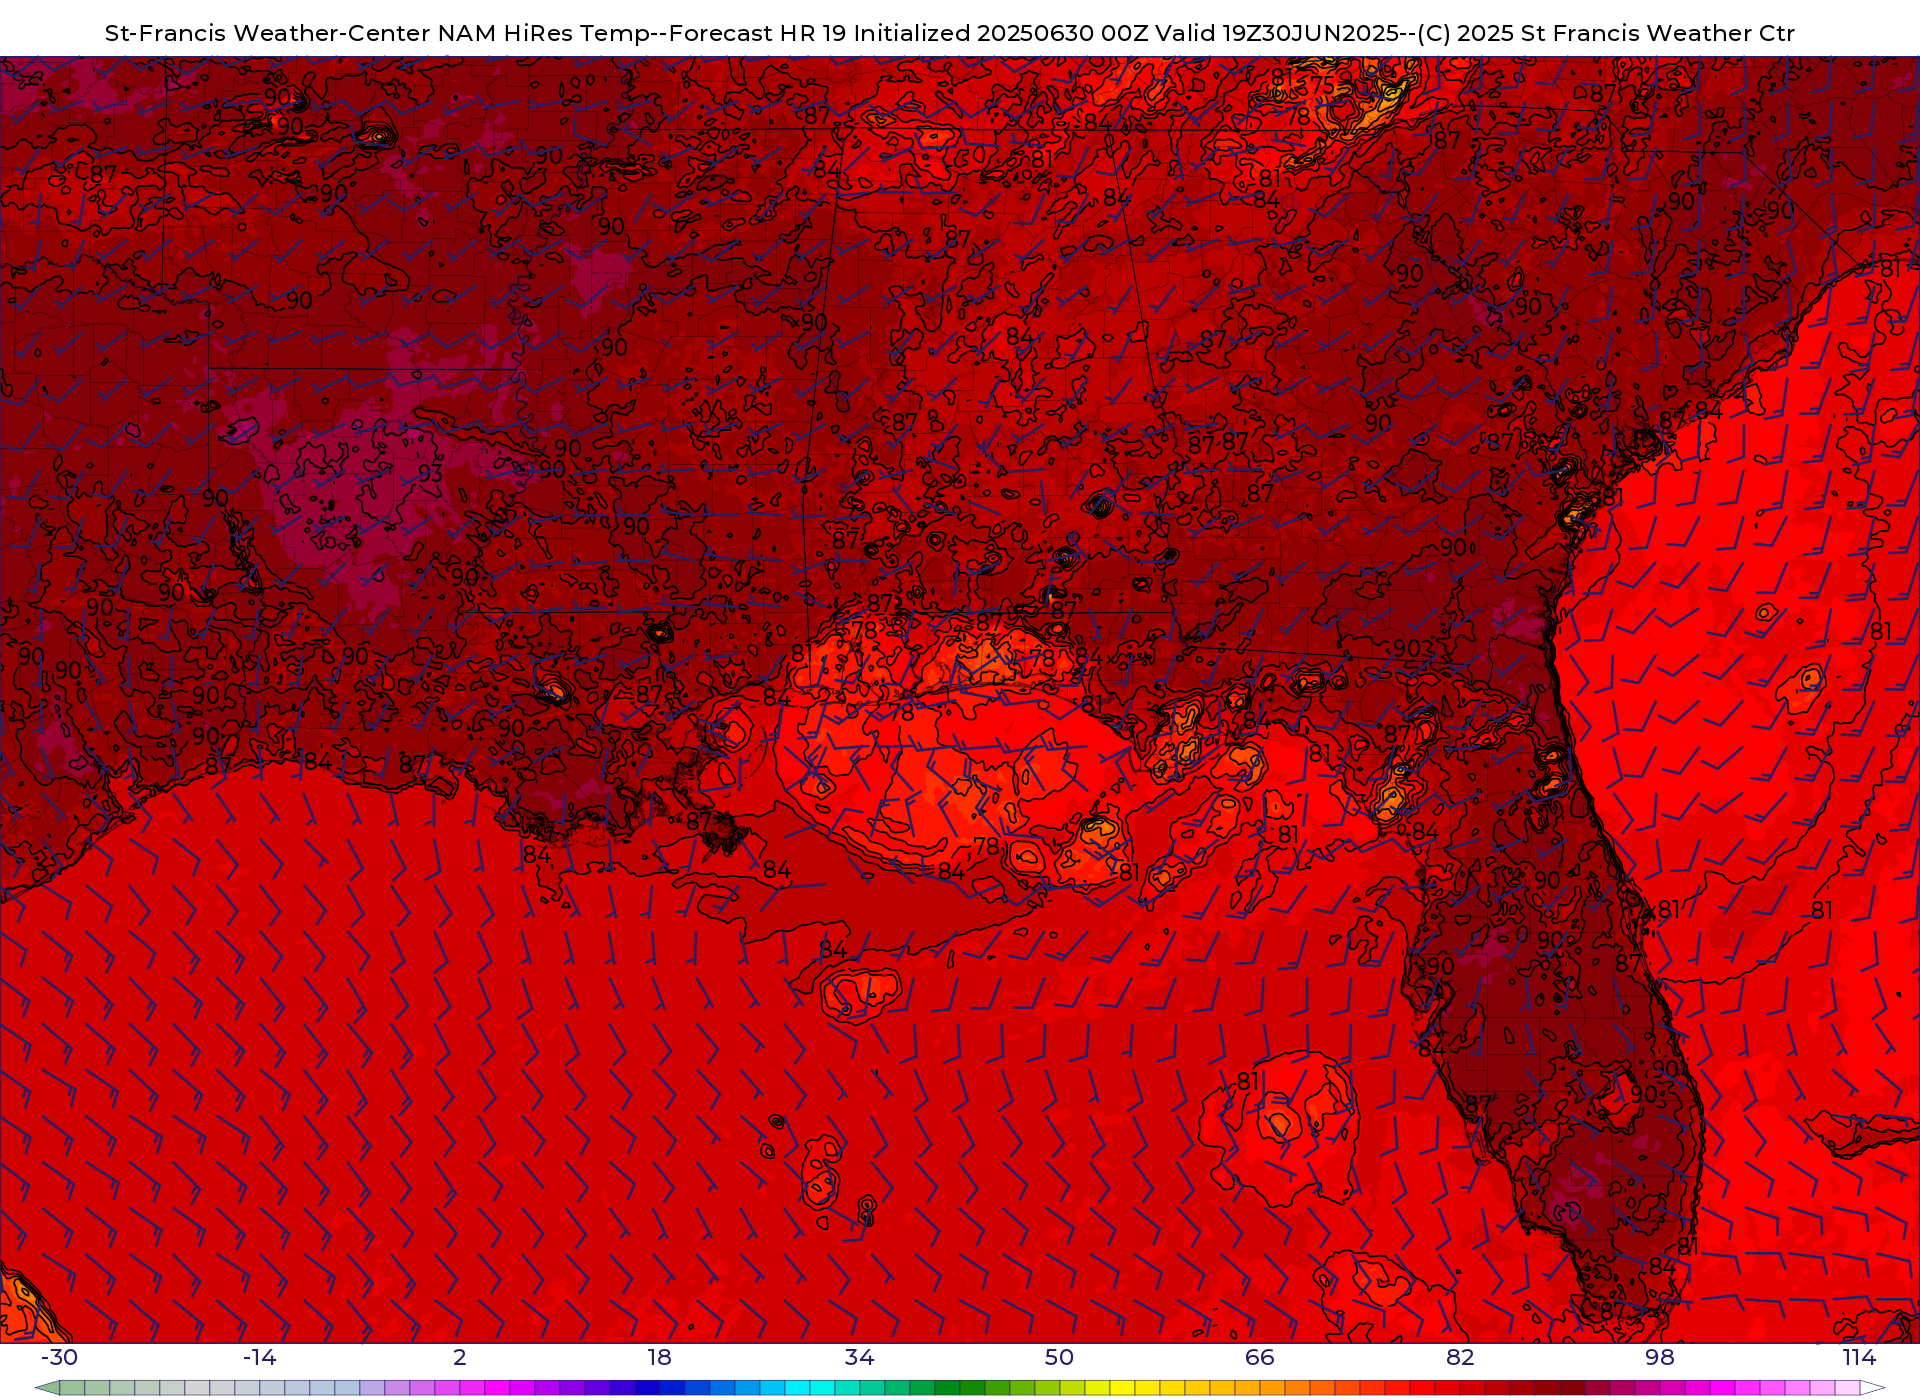The height and width of the screenshot is (1400, 1920).
Task: Click the 50 label on the temperature scale
Action: click(1059, 1357)
